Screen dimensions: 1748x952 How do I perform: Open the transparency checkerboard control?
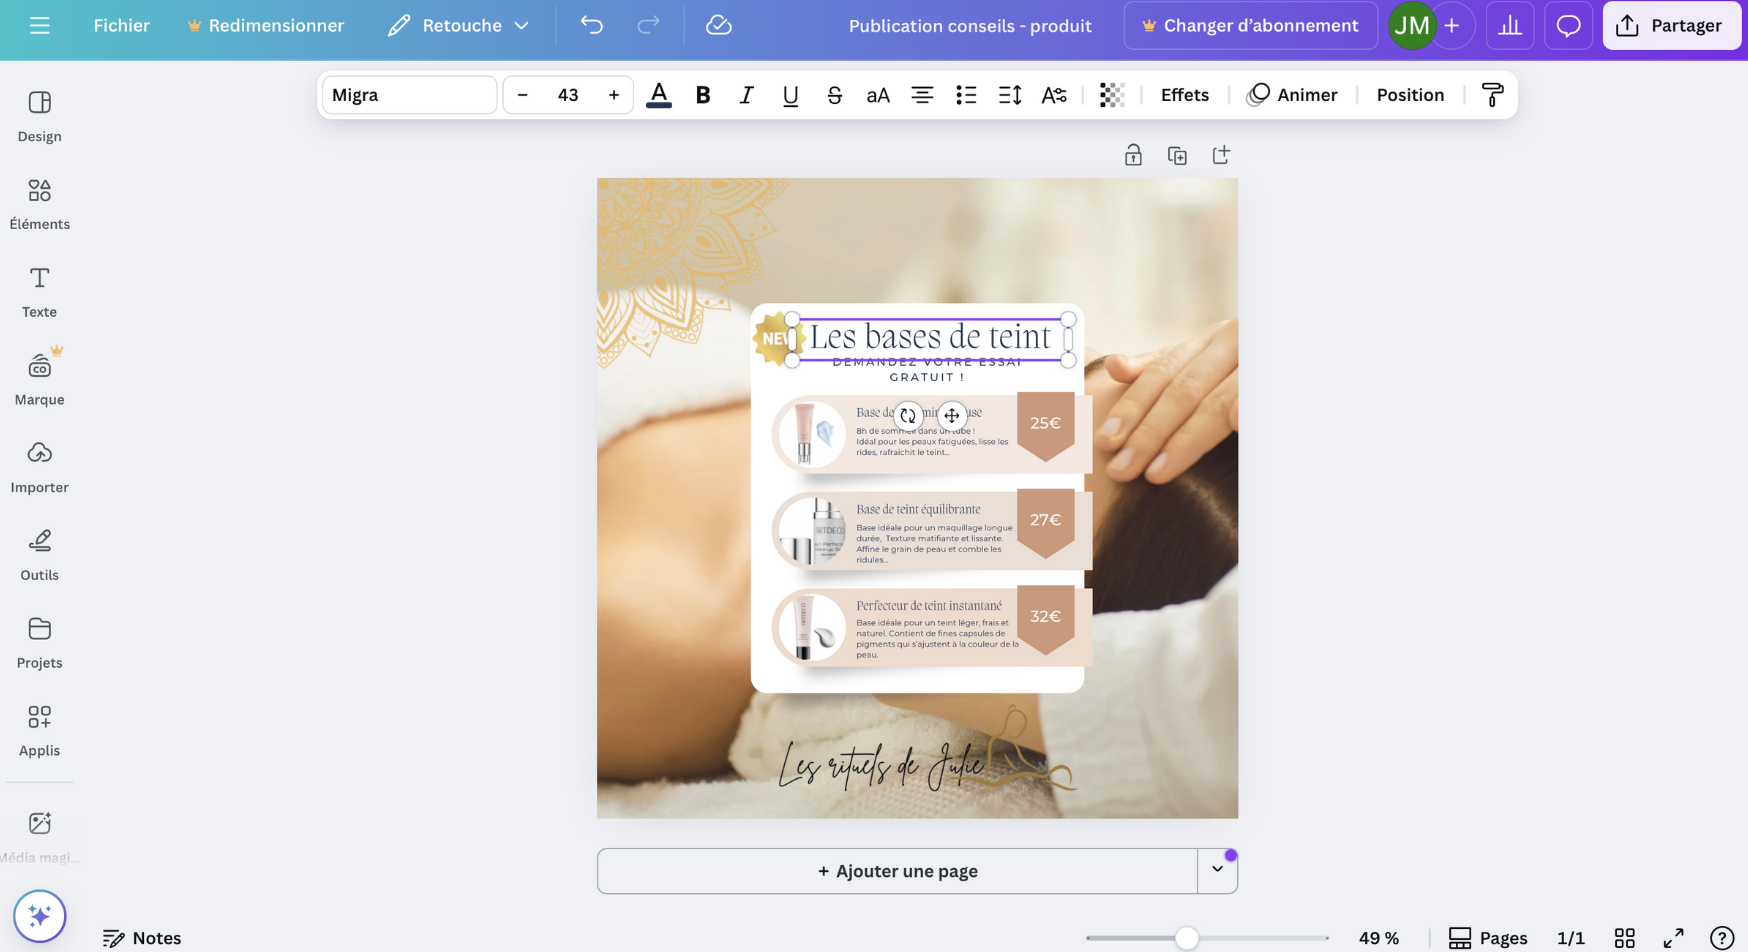point(1112,95)
